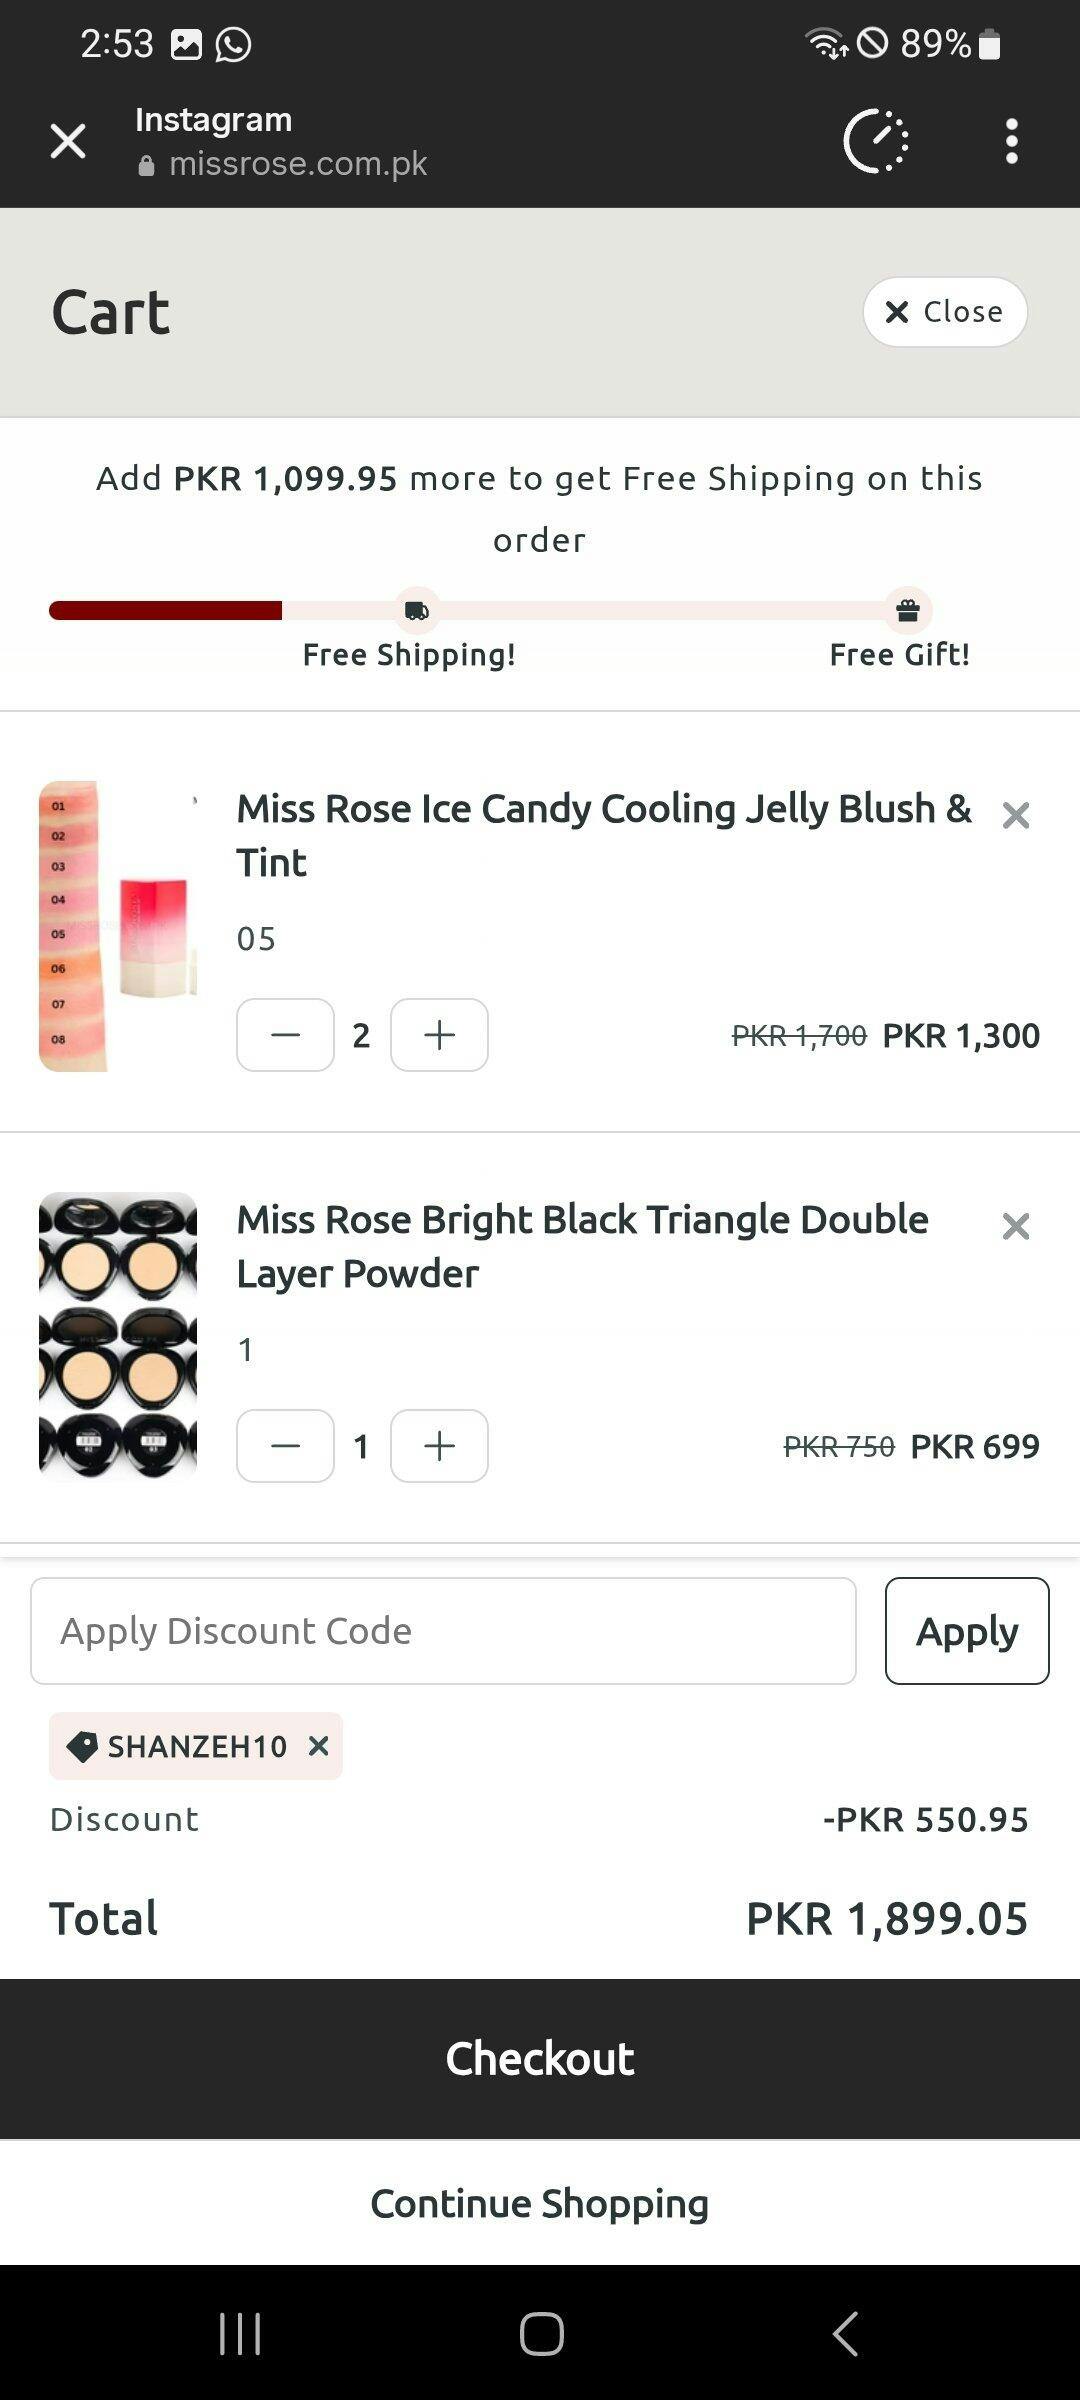Tap the Free Shipping truck milestone icon
Screen dimensions: 1080x2400
coord(417,611)
